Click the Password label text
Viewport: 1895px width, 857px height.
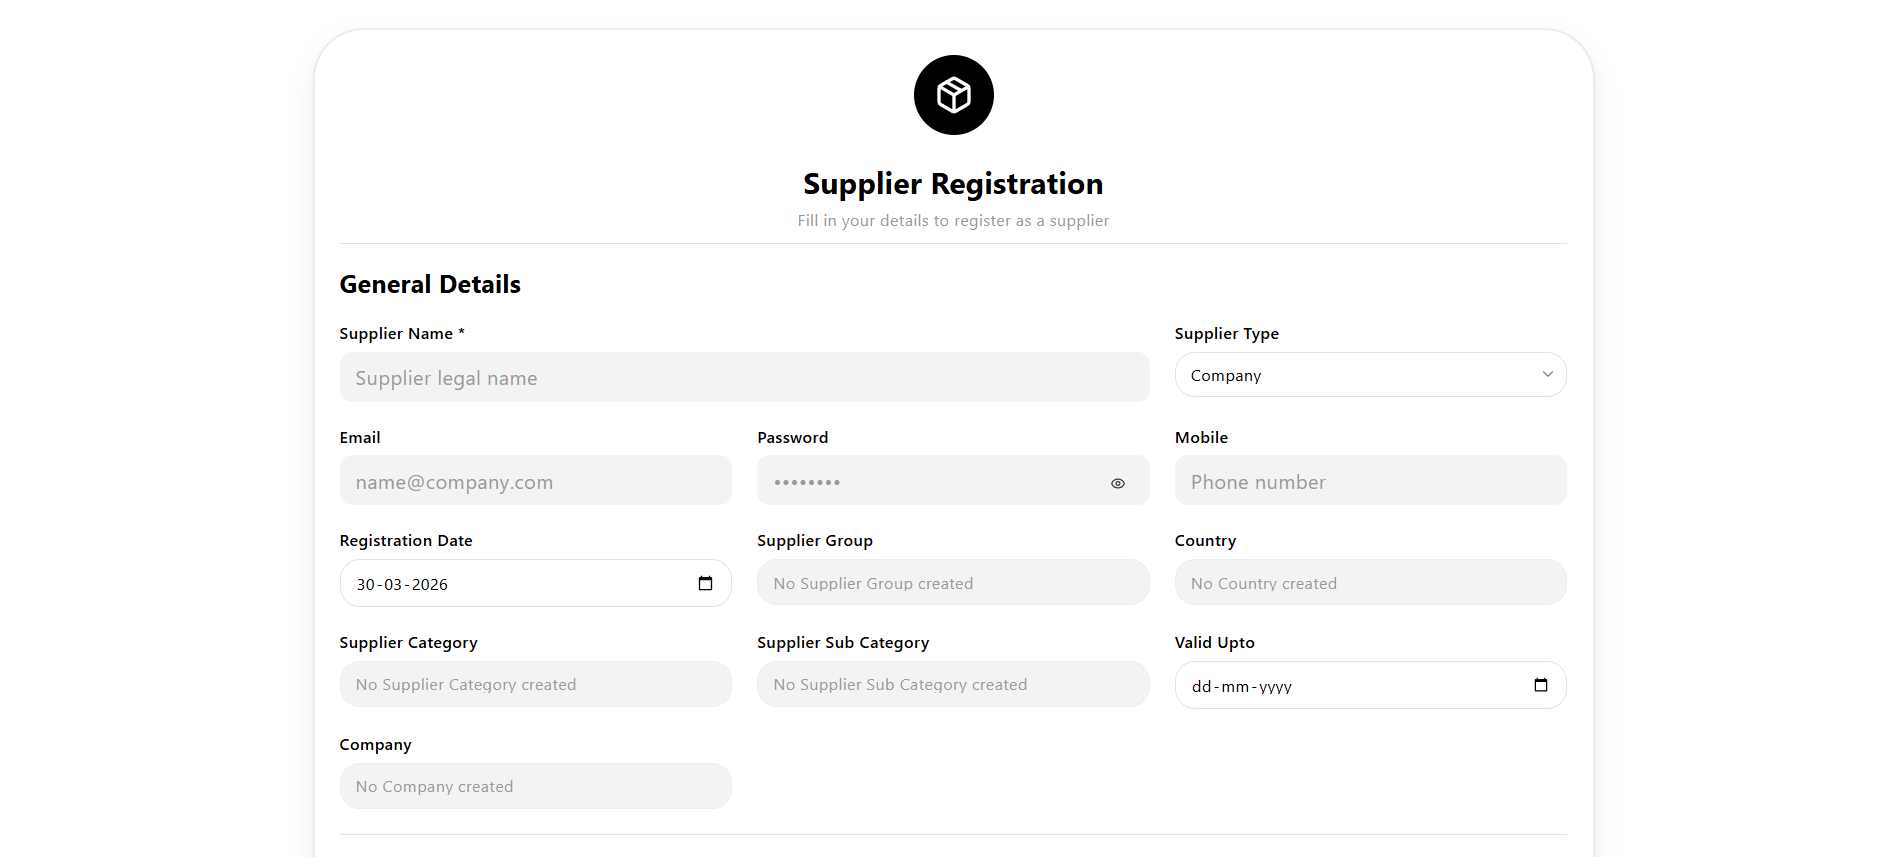[x=793, y=438]
